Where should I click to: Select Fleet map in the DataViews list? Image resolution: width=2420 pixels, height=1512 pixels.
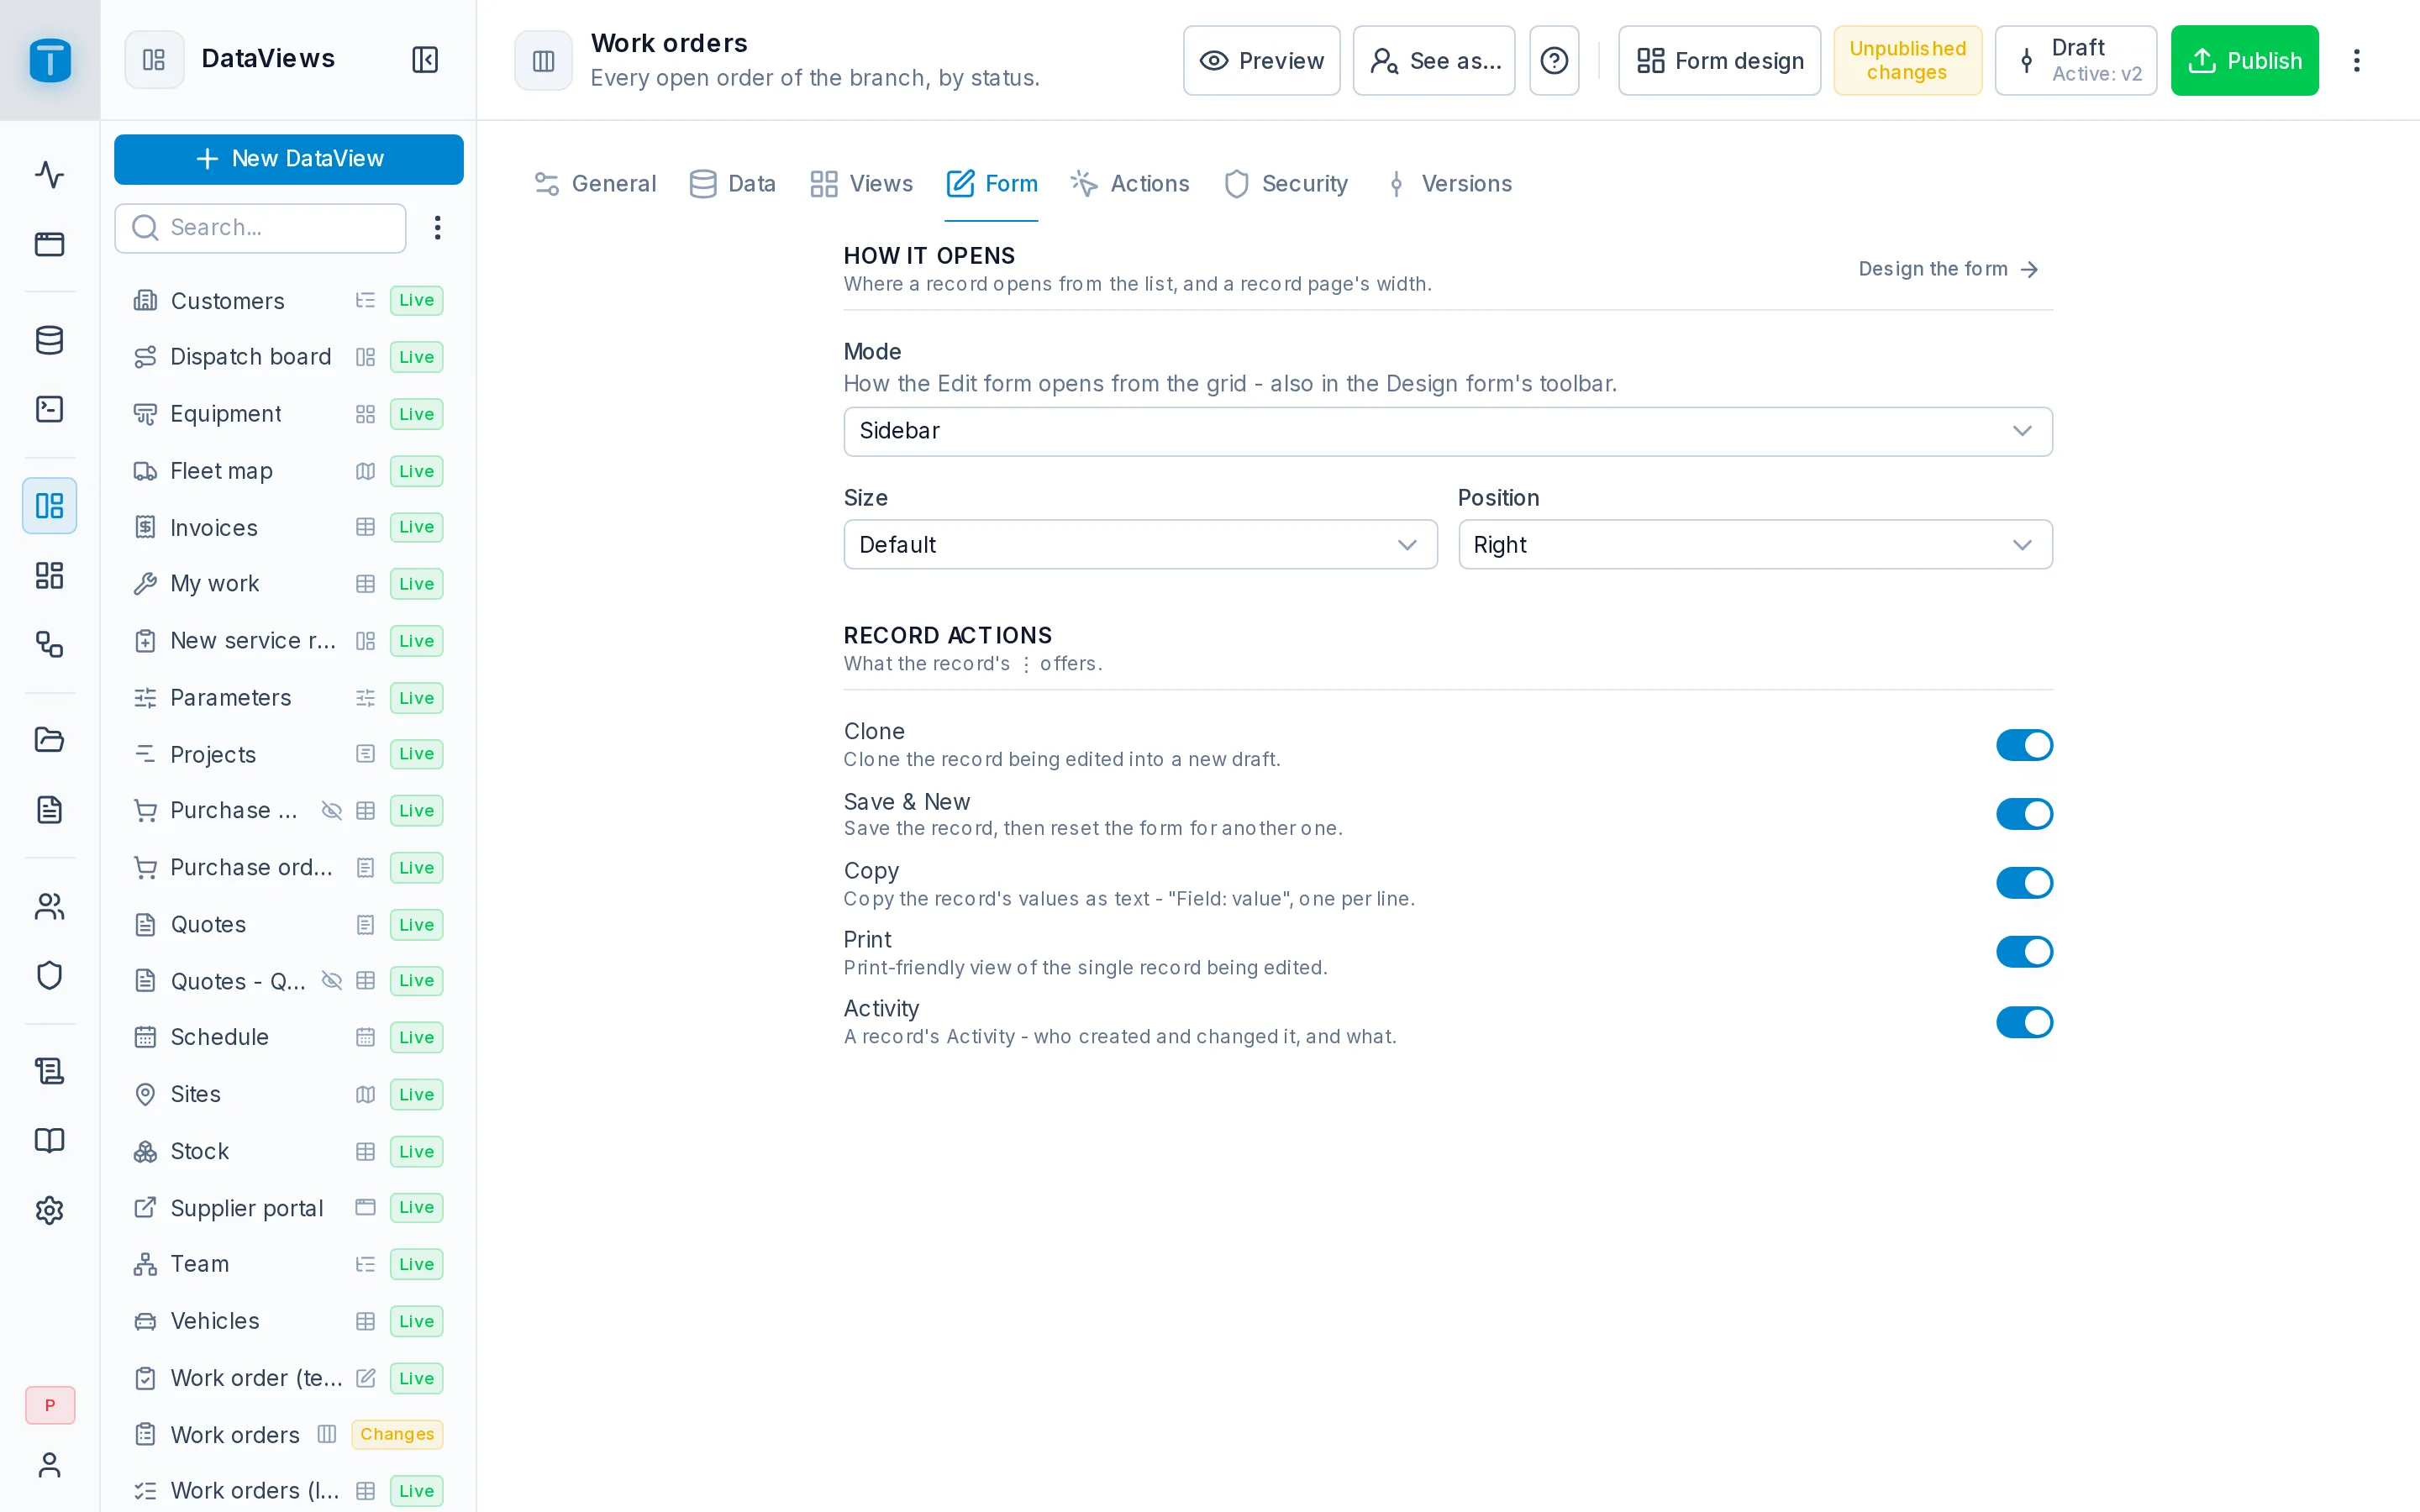click(x=289, y=471)
